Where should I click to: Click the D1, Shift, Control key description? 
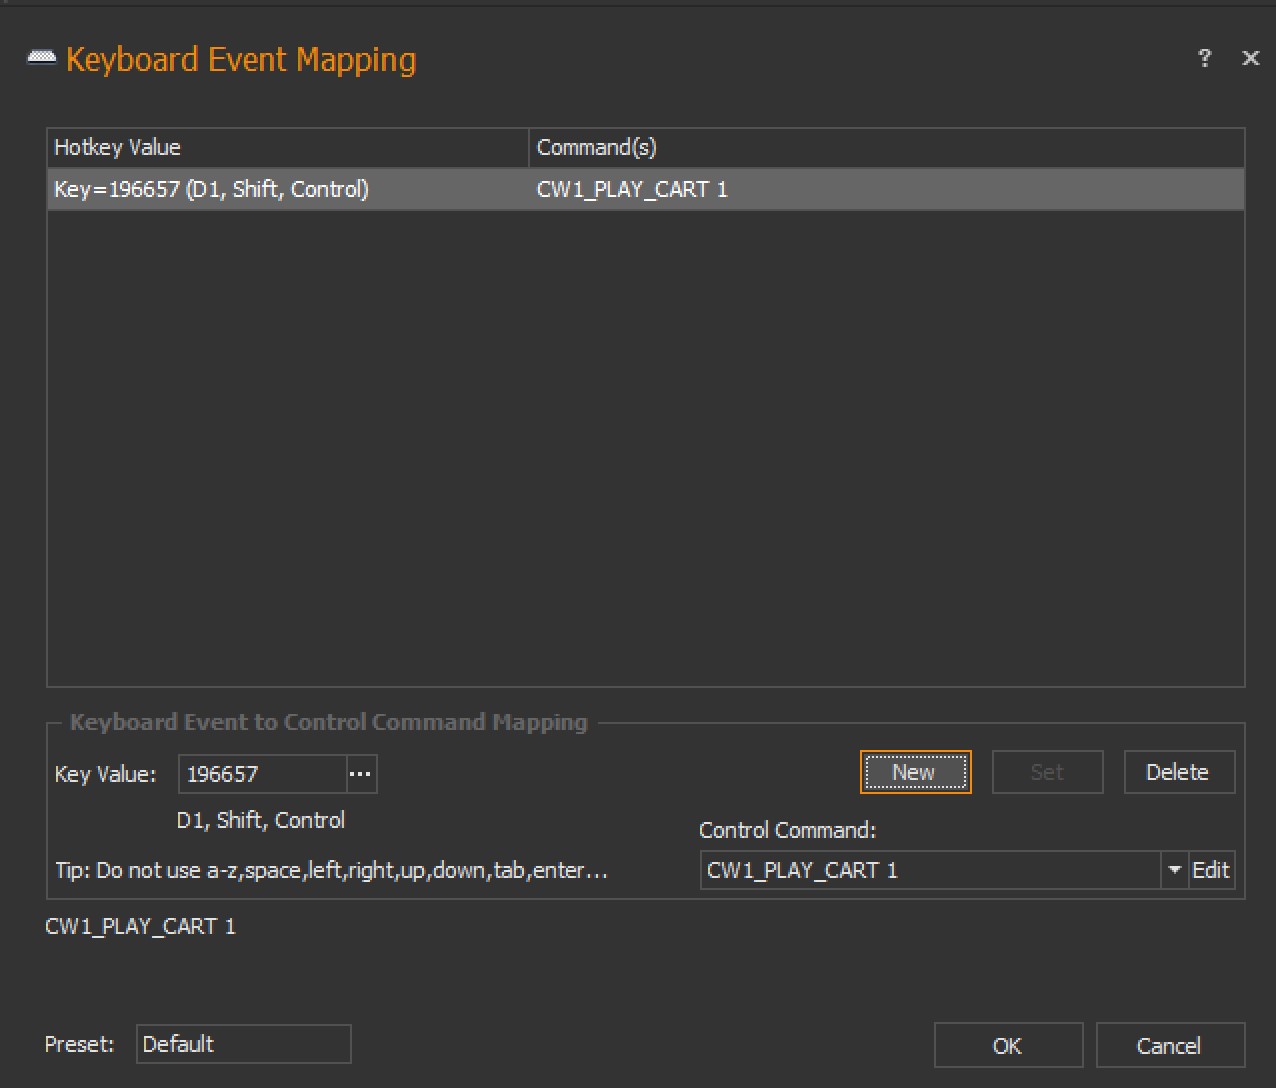[x=261, y=820]
